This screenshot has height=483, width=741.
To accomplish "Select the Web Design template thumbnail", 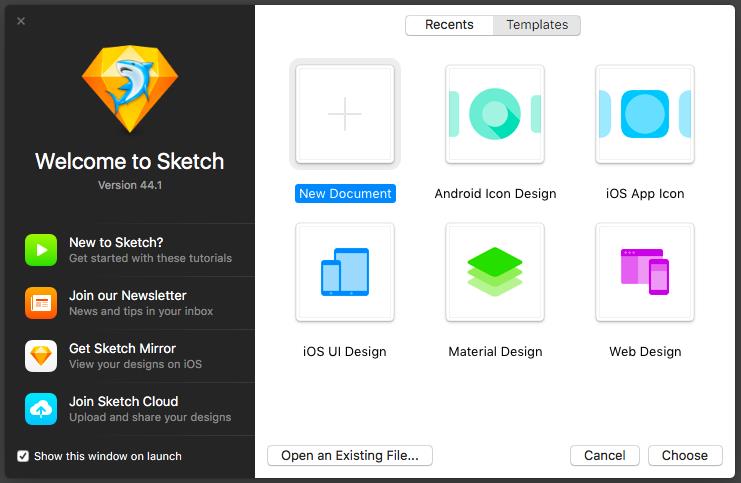I will pos(645,272).
